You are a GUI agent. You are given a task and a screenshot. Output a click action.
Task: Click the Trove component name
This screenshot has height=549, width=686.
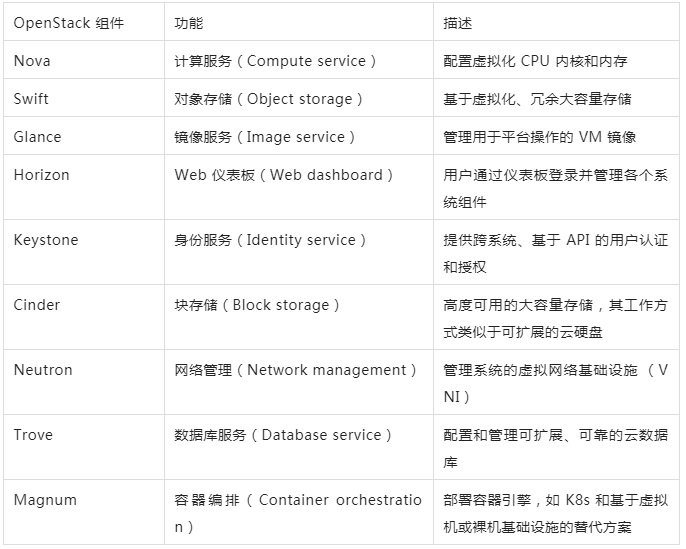33,435
